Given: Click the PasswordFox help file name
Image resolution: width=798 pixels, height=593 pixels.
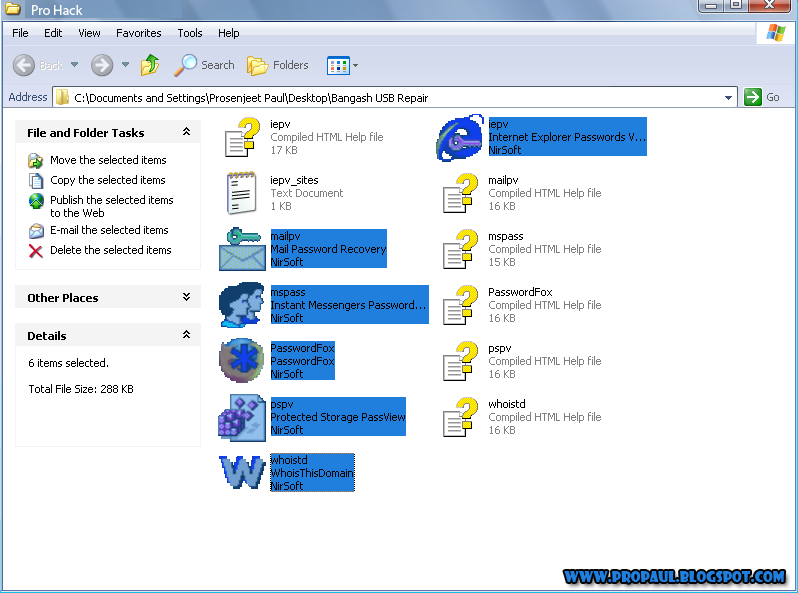Looking at the screenshot, I should pyautogui.click(x=520, y=292).
